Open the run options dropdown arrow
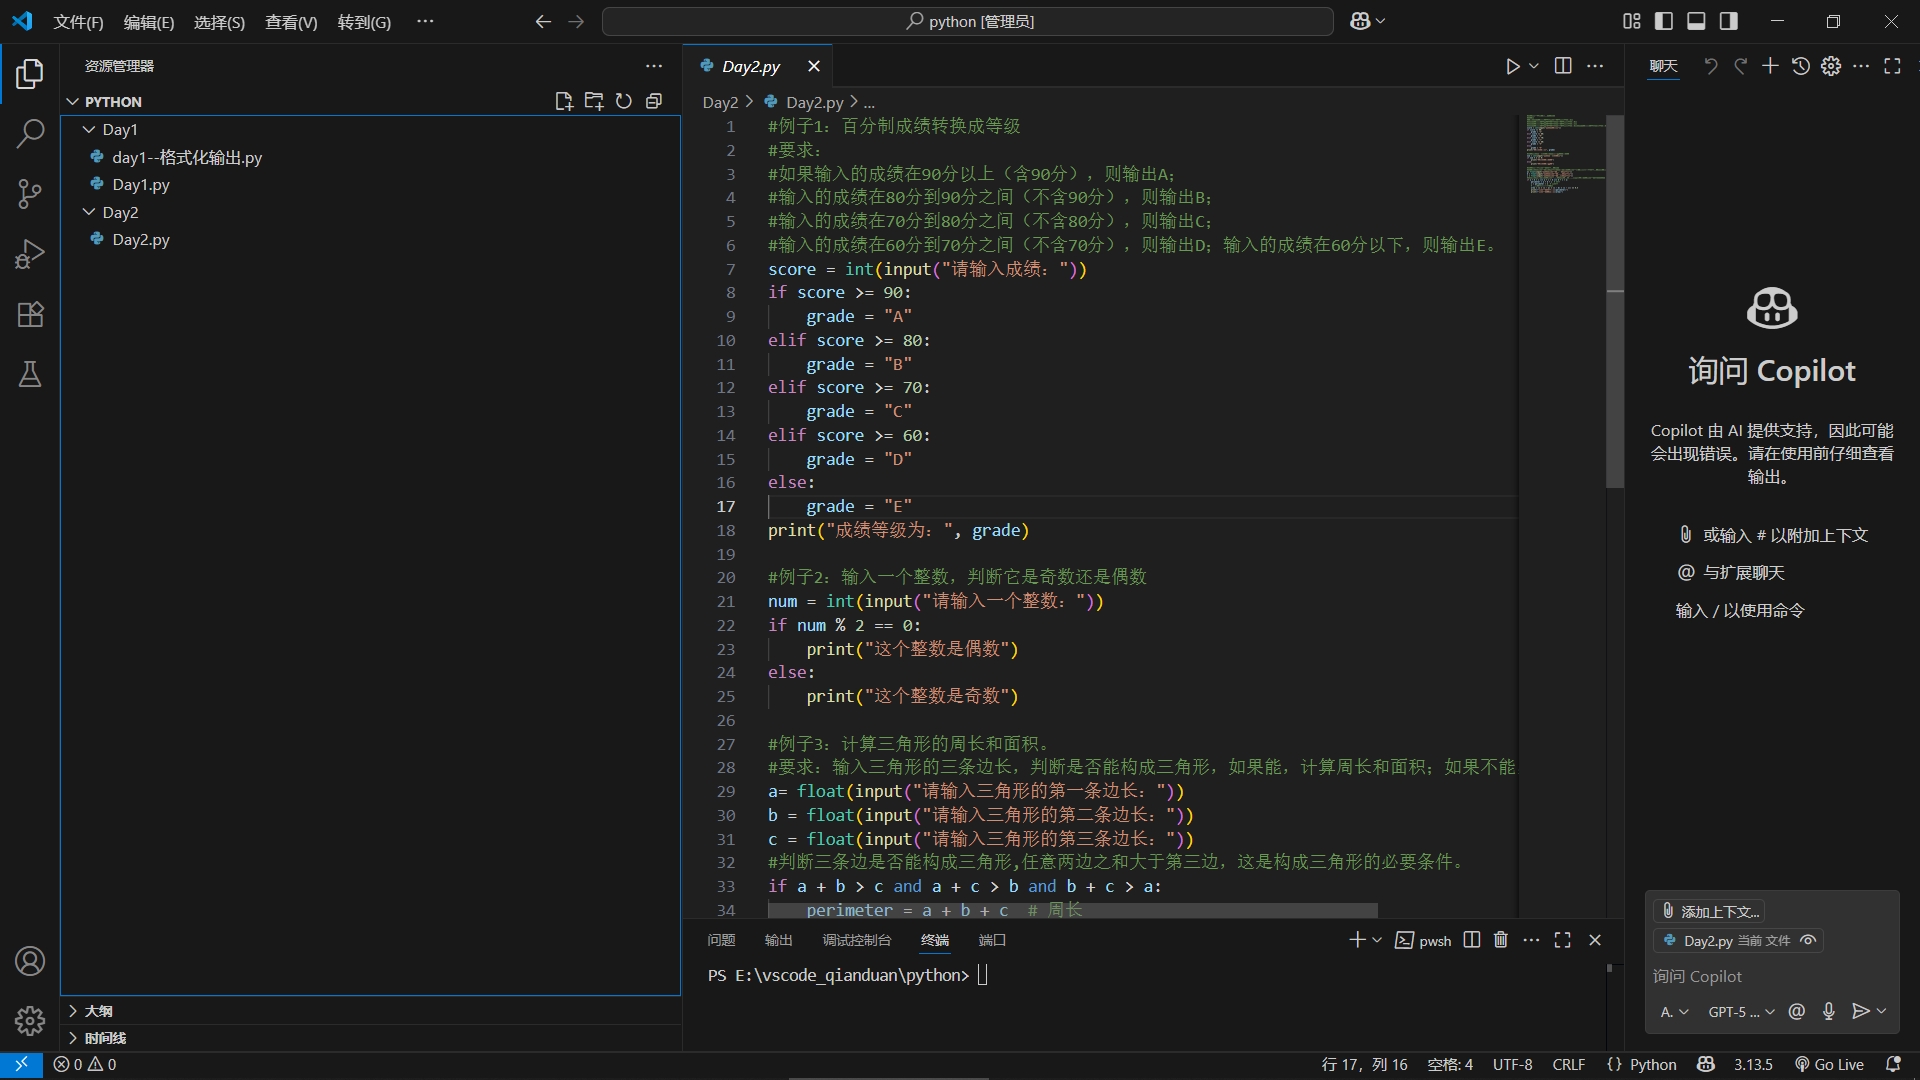The width and height of the screenshot is (1920, 1080). pyautogui.click(x=1534, y=66)
